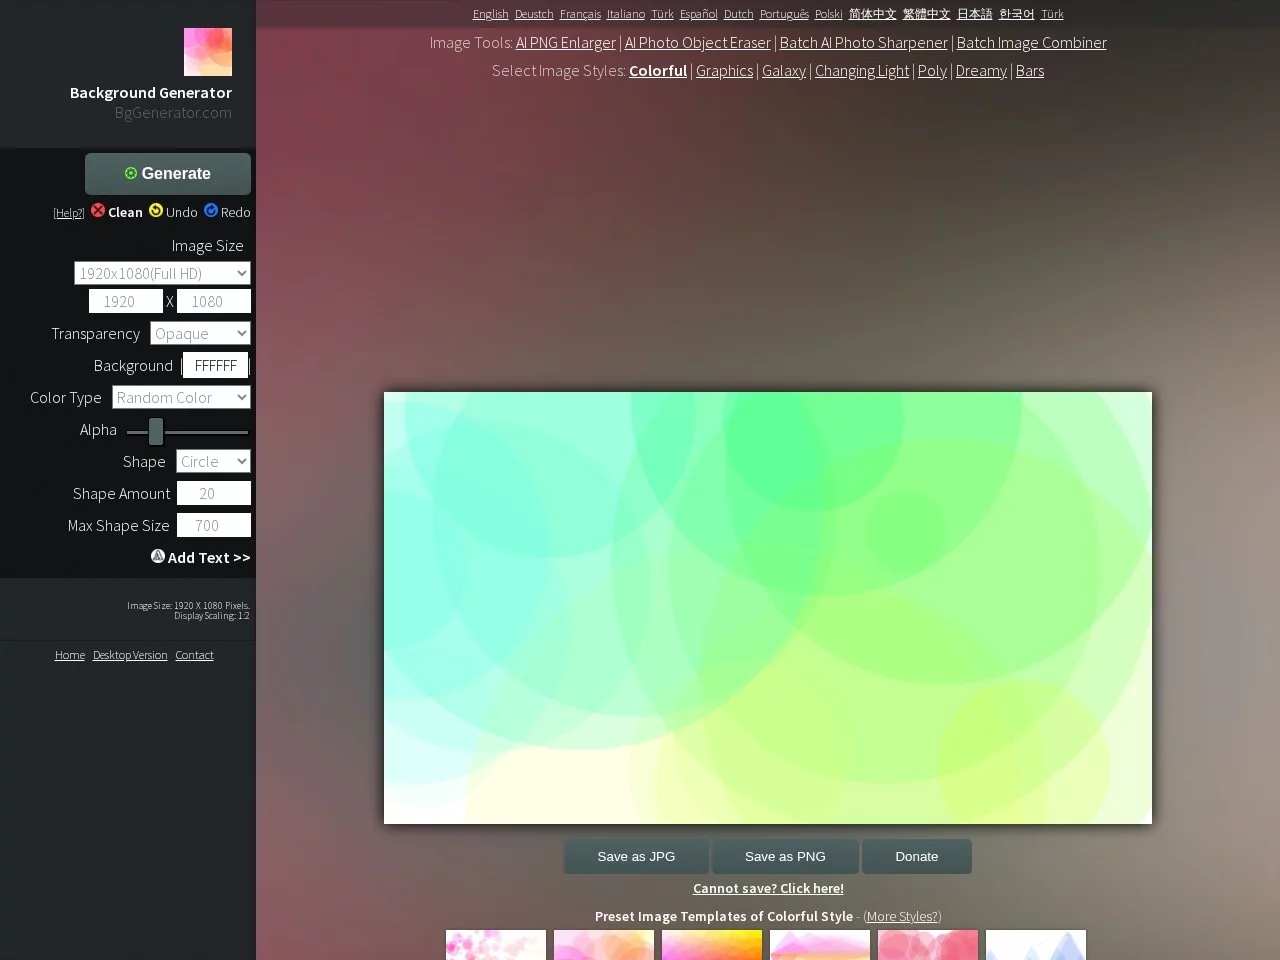
Task: Save the image as PNG
Action: coord(785,856)
